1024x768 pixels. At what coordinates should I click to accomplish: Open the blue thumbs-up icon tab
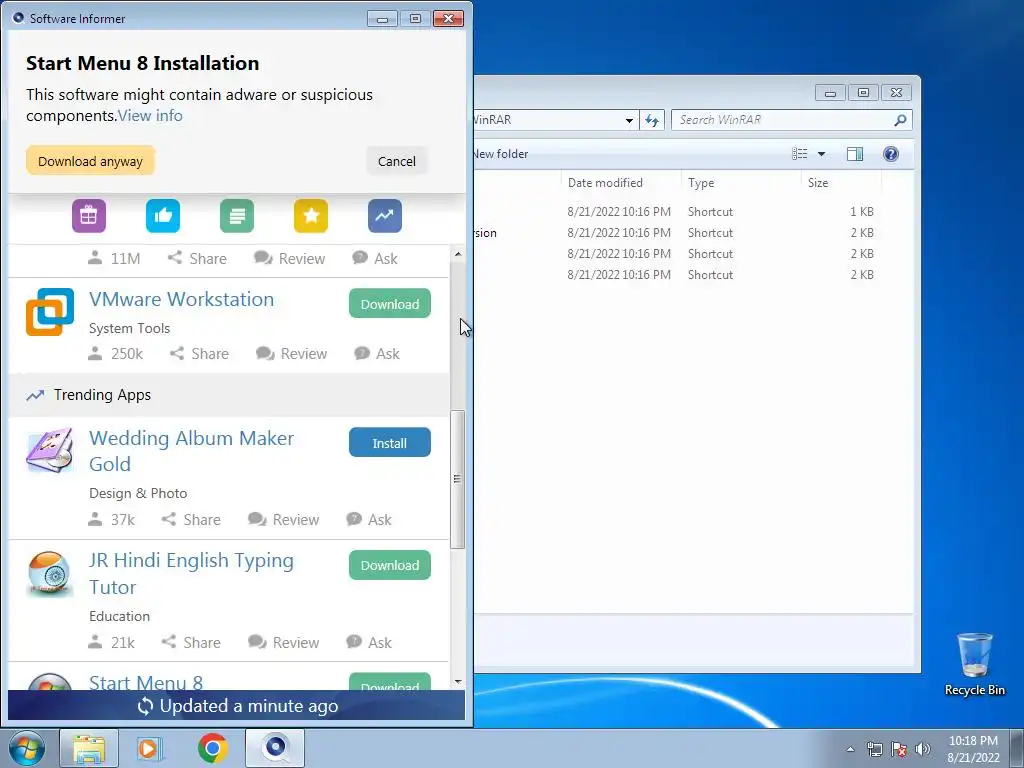(163, 216)
